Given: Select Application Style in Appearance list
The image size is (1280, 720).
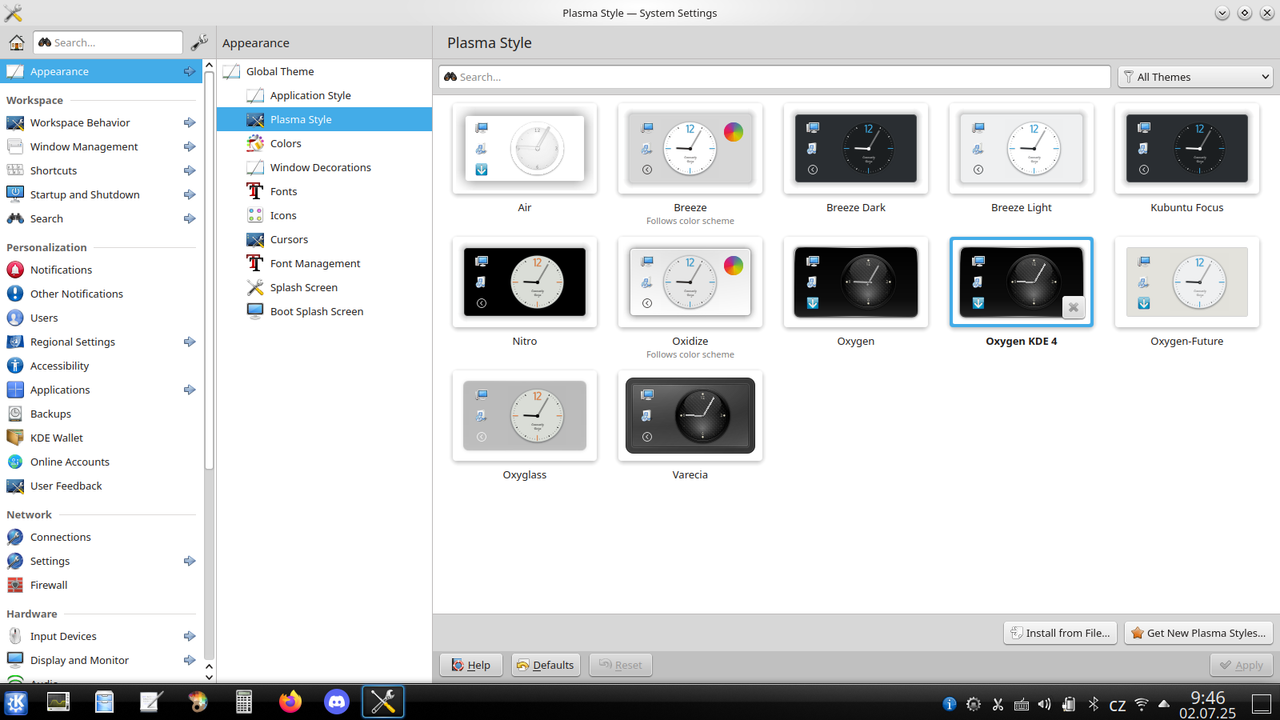Looking at the screenshot, I should 324,96.
